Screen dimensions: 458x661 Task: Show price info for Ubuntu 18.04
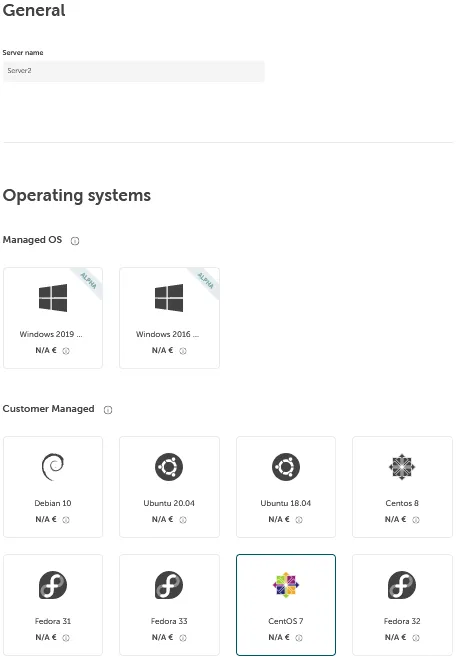click(x=299, y=520)
